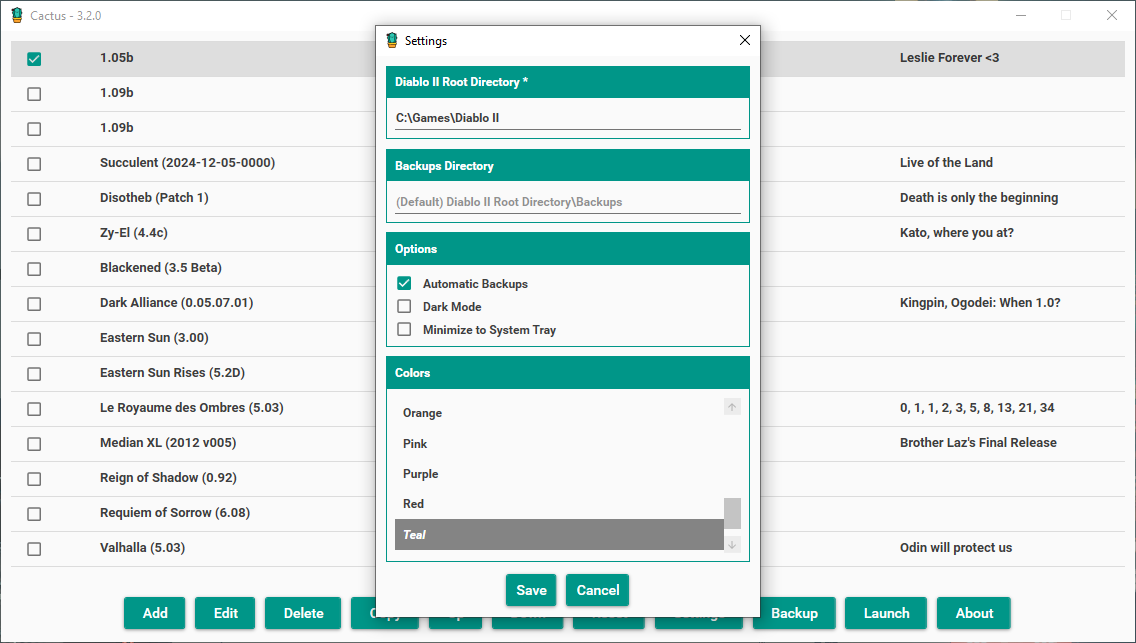
Task: Tick the Eastern Sun Rises (5.2D) checkbox
Action: pyautogui.click(x=34, y=374)
